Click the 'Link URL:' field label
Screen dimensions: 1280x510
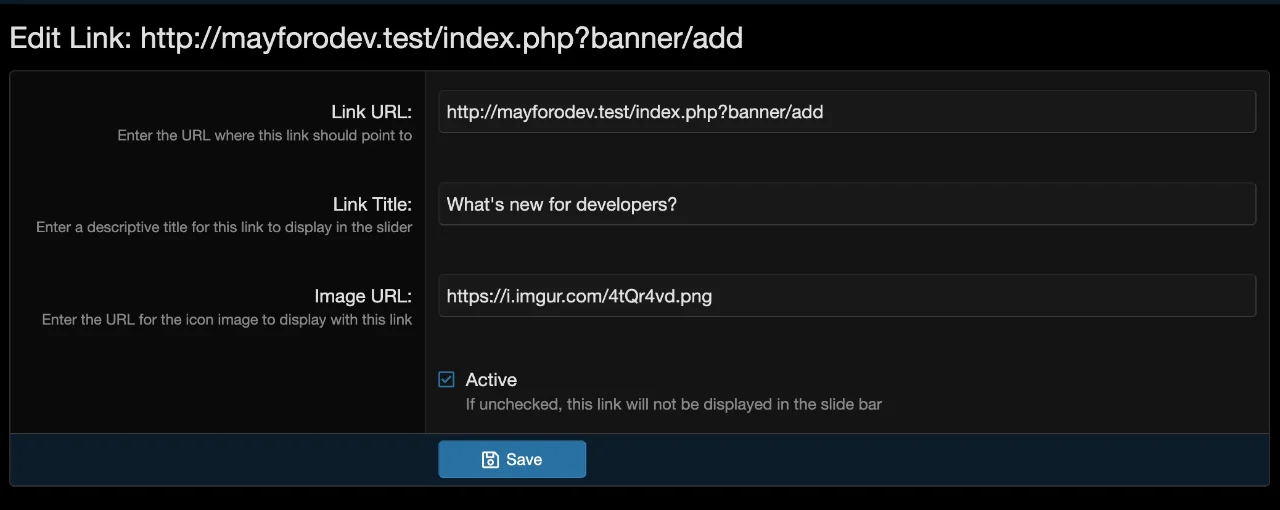coord(371,112)
